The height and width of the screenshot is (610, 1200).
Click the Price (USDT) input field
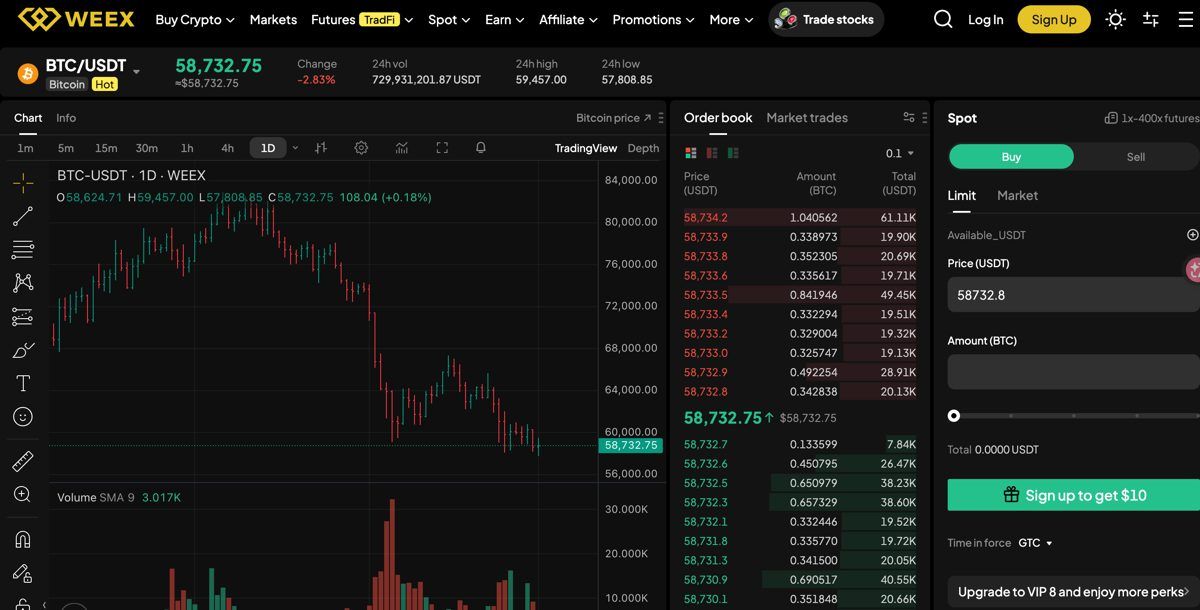pyautogui.click(x=1074, y=295)
